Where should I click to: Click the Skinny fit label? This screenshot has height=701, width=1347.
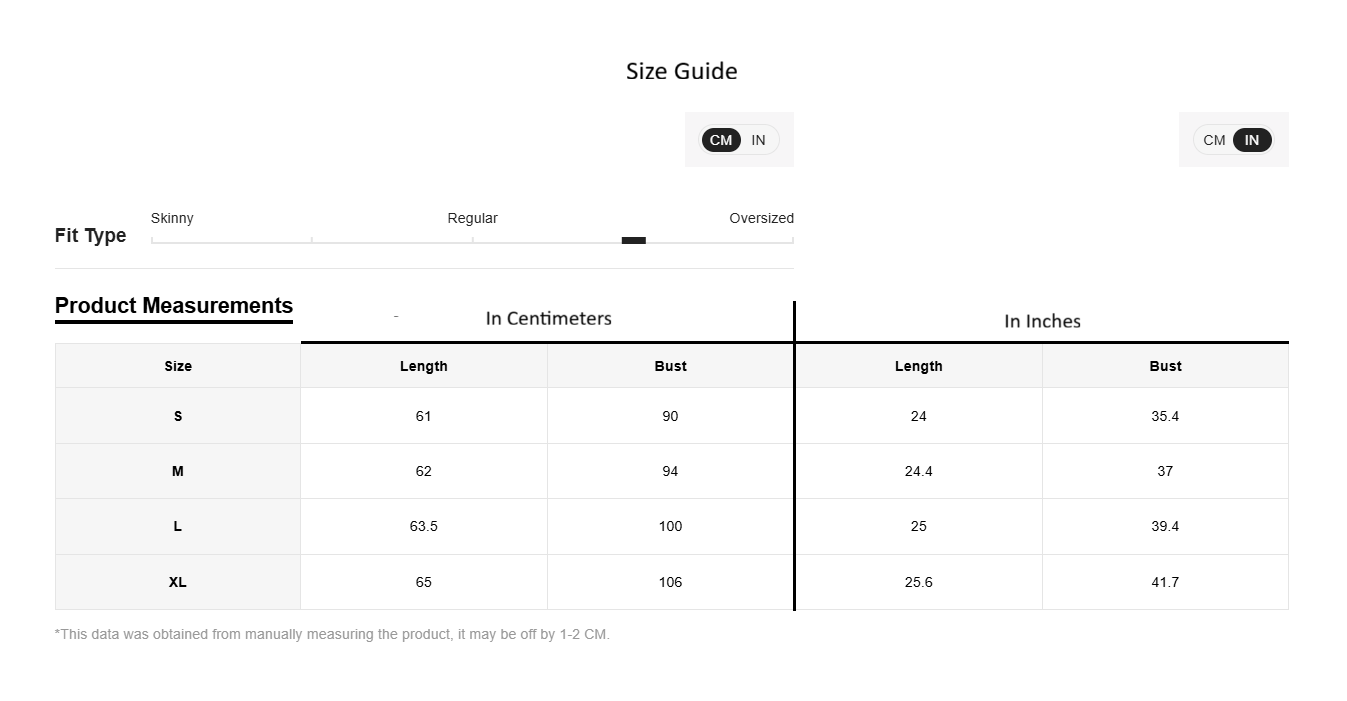click(172, 218)
